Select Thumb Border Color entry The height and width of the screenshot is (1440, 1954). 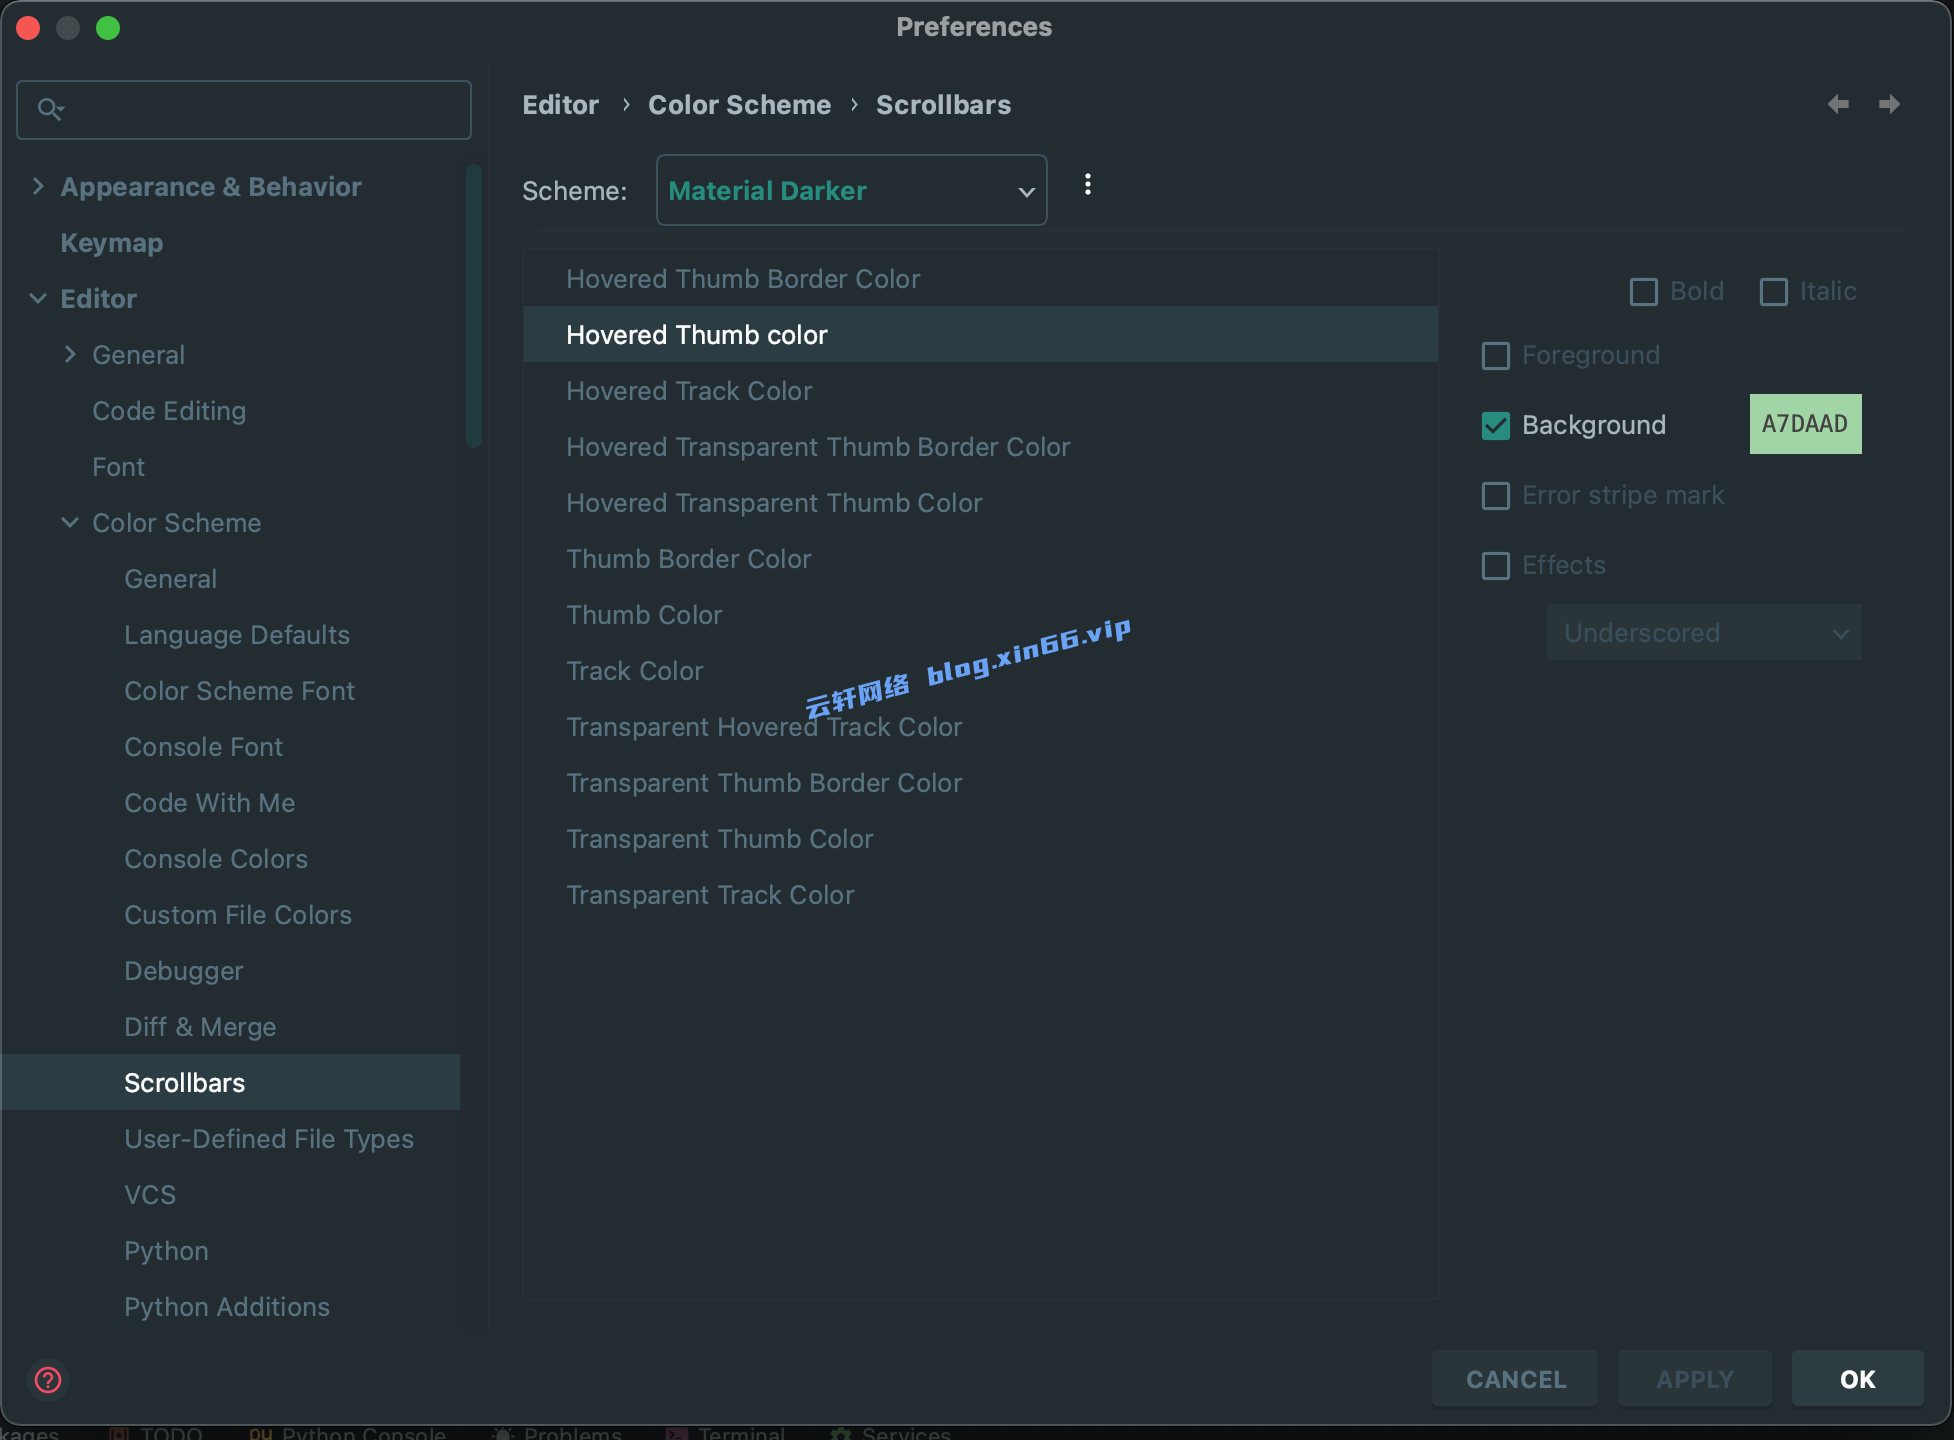pyautogui.click(x=981, y=558)
